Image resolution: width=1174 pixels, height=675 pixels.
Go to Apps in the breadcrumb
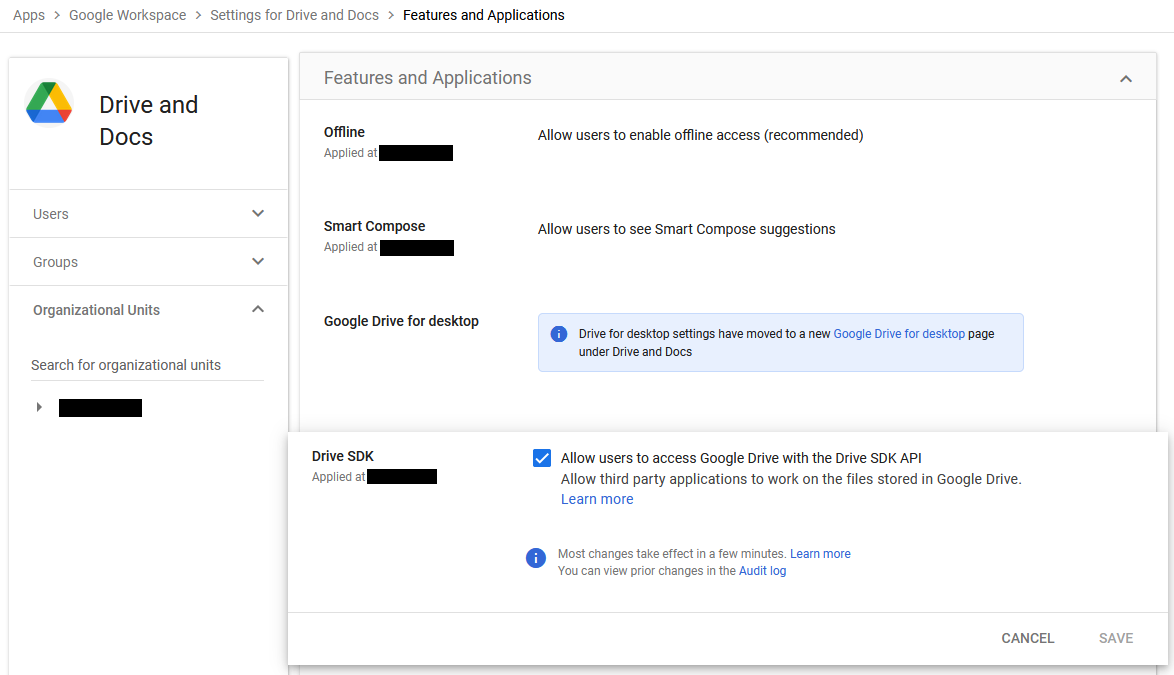[x=29, y=15]
